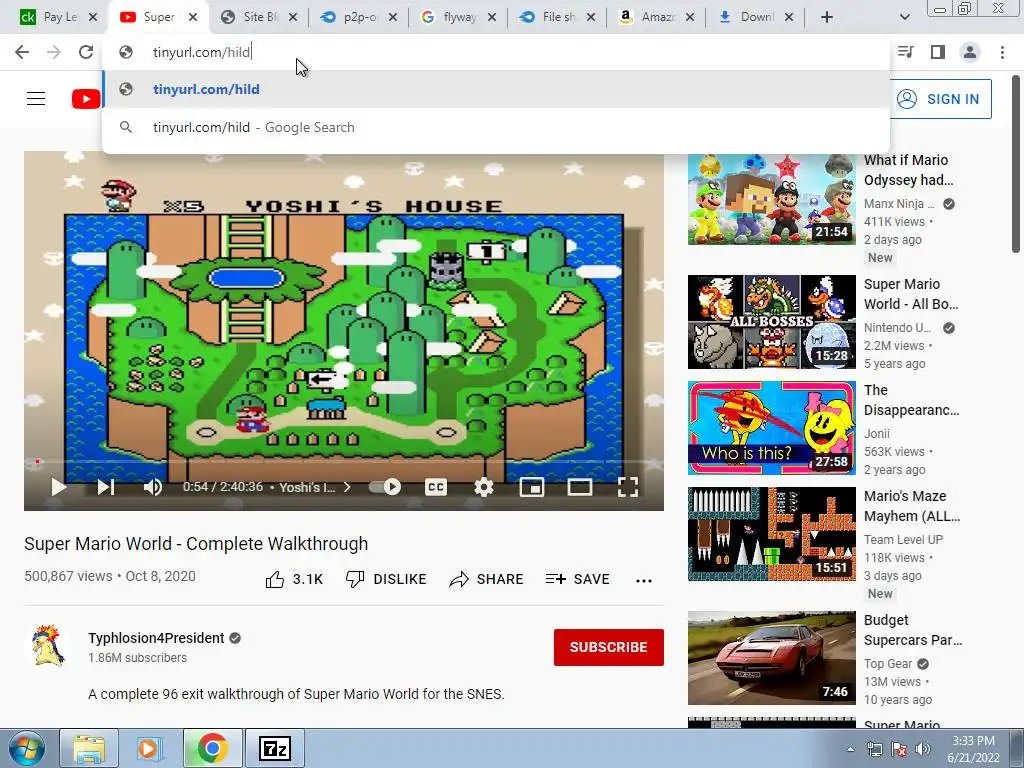1024x768 pixels.
Task: Select tinyurl.com/hild URL suggestion
Action: click(496, 89)
